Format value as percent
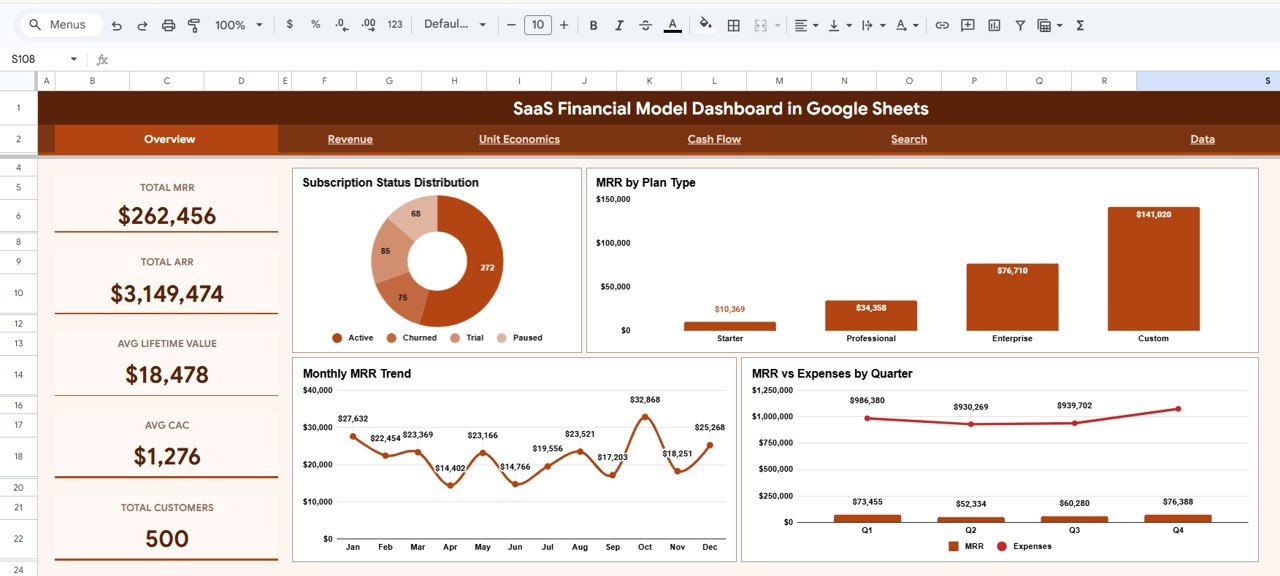The width and height of the screenshot is (1280, 576). (313, 24)
